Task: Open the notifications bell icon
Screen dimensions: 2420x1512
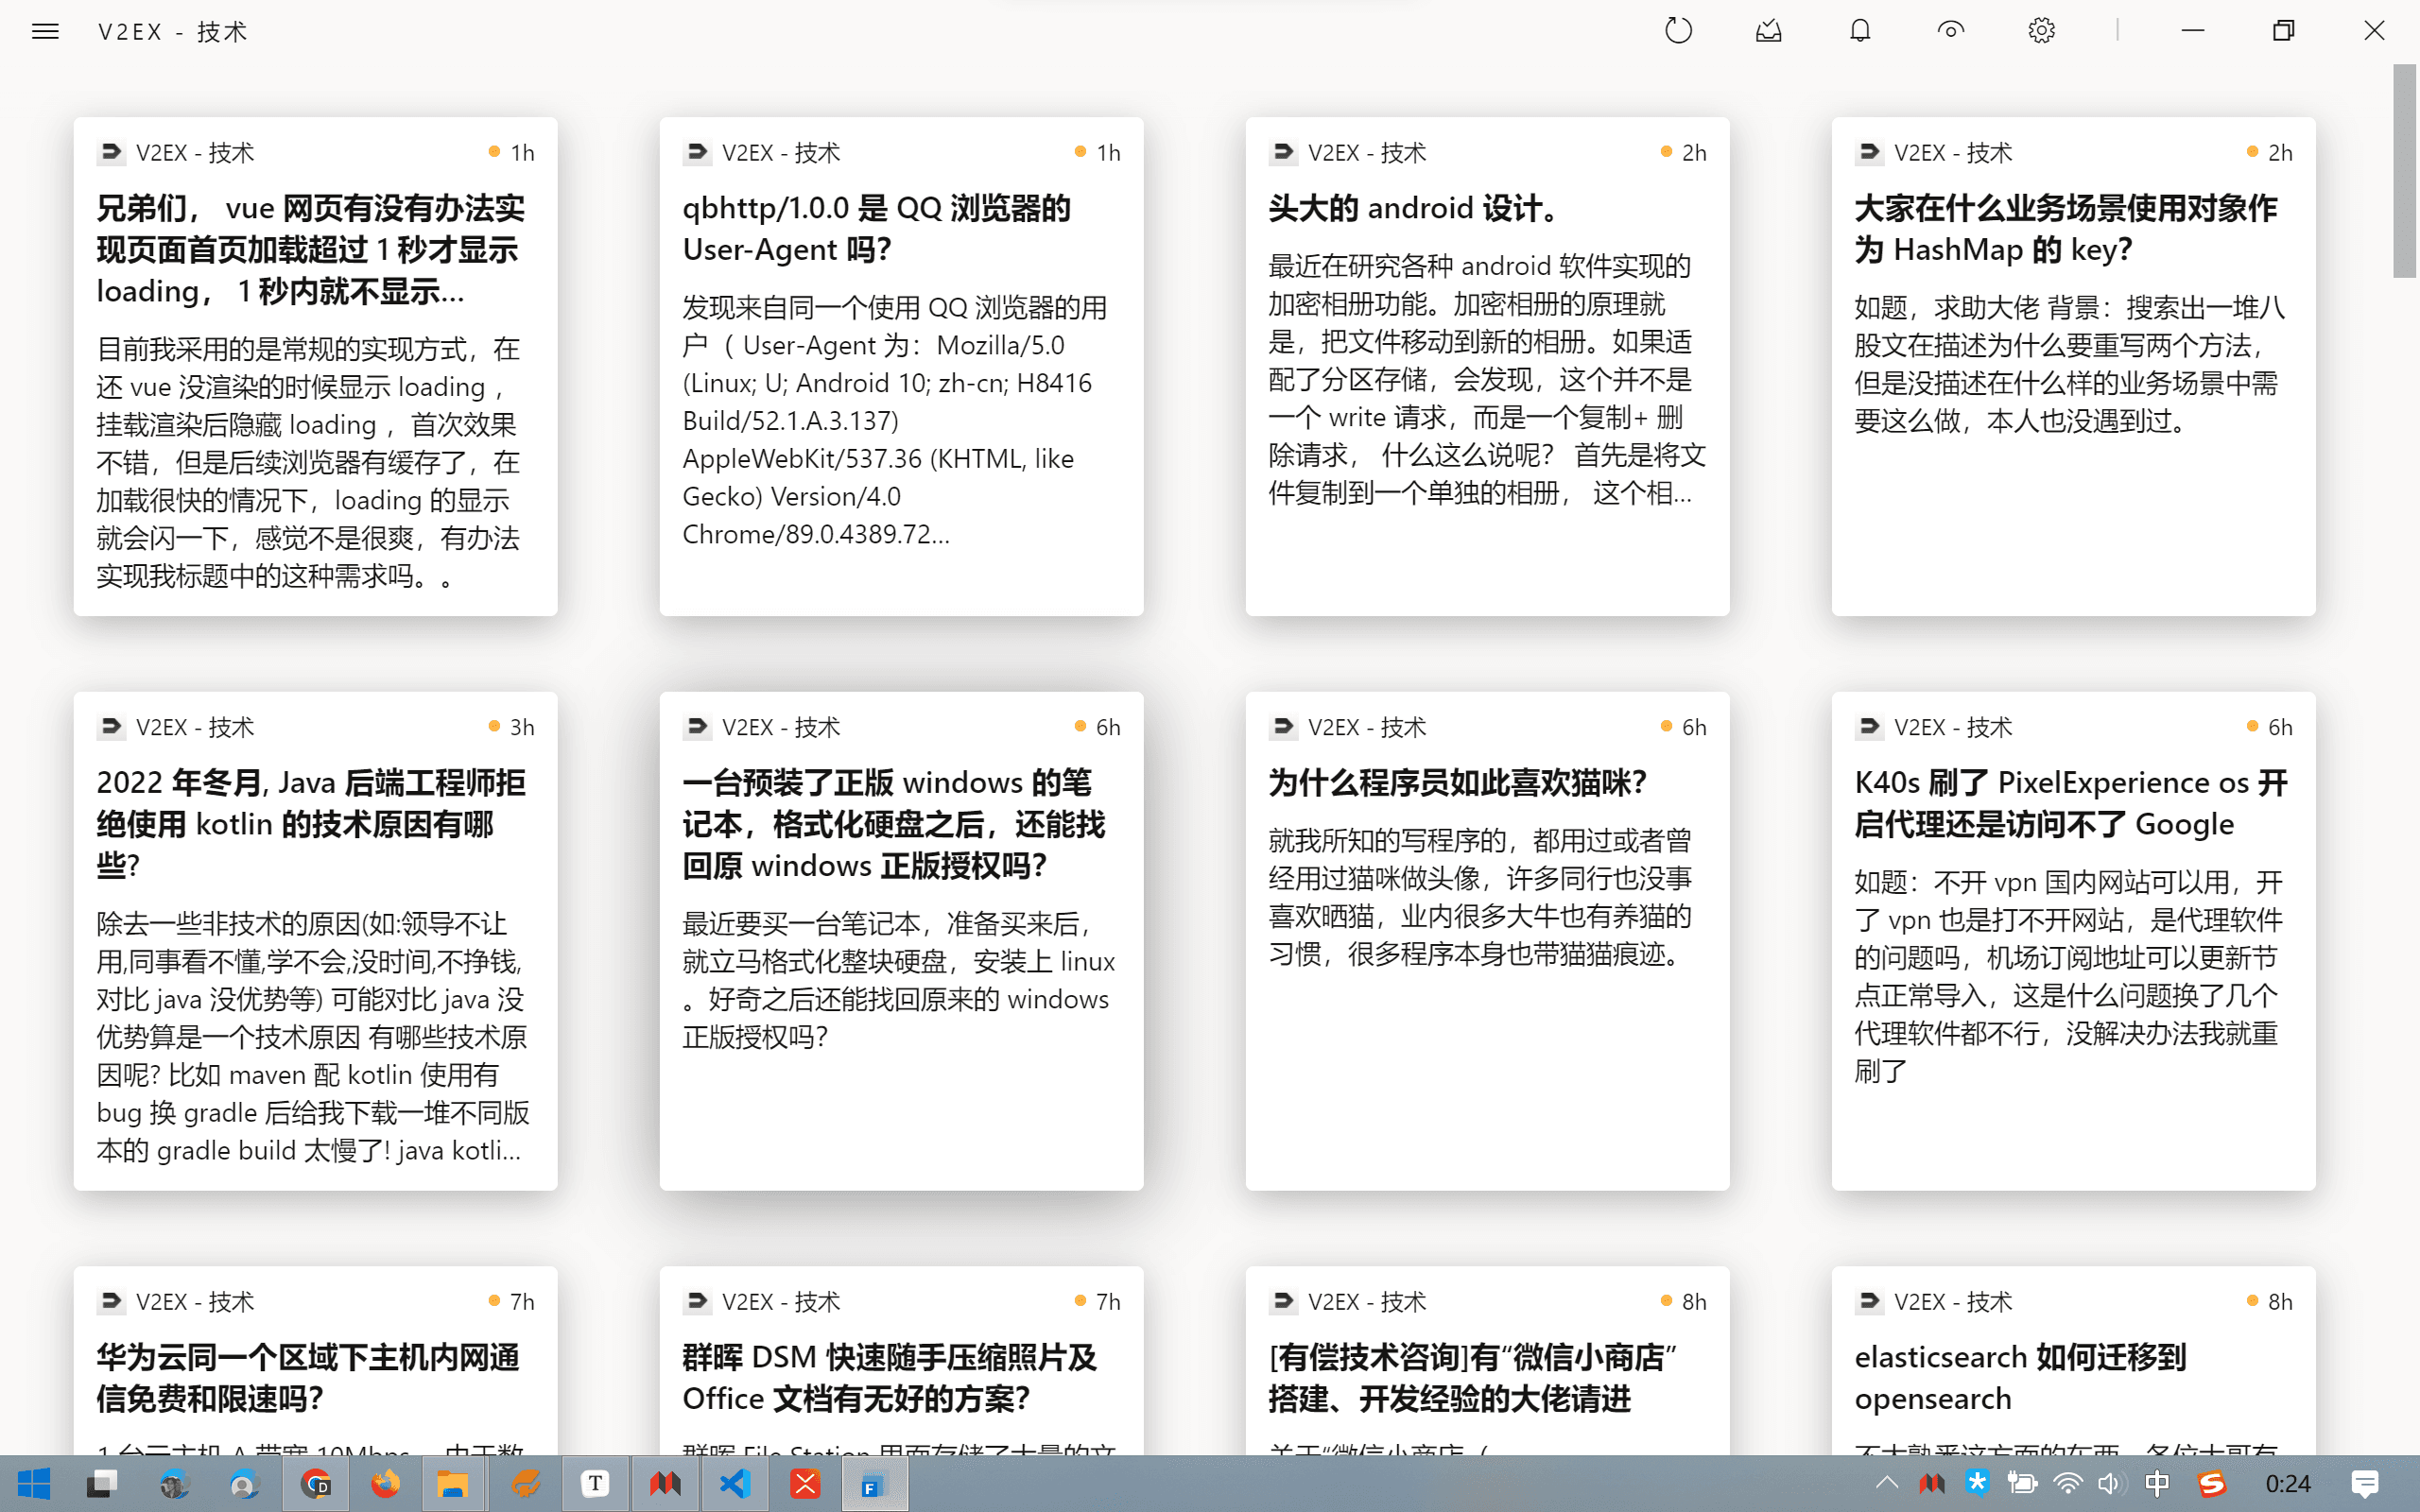Action: point(1860,31)
